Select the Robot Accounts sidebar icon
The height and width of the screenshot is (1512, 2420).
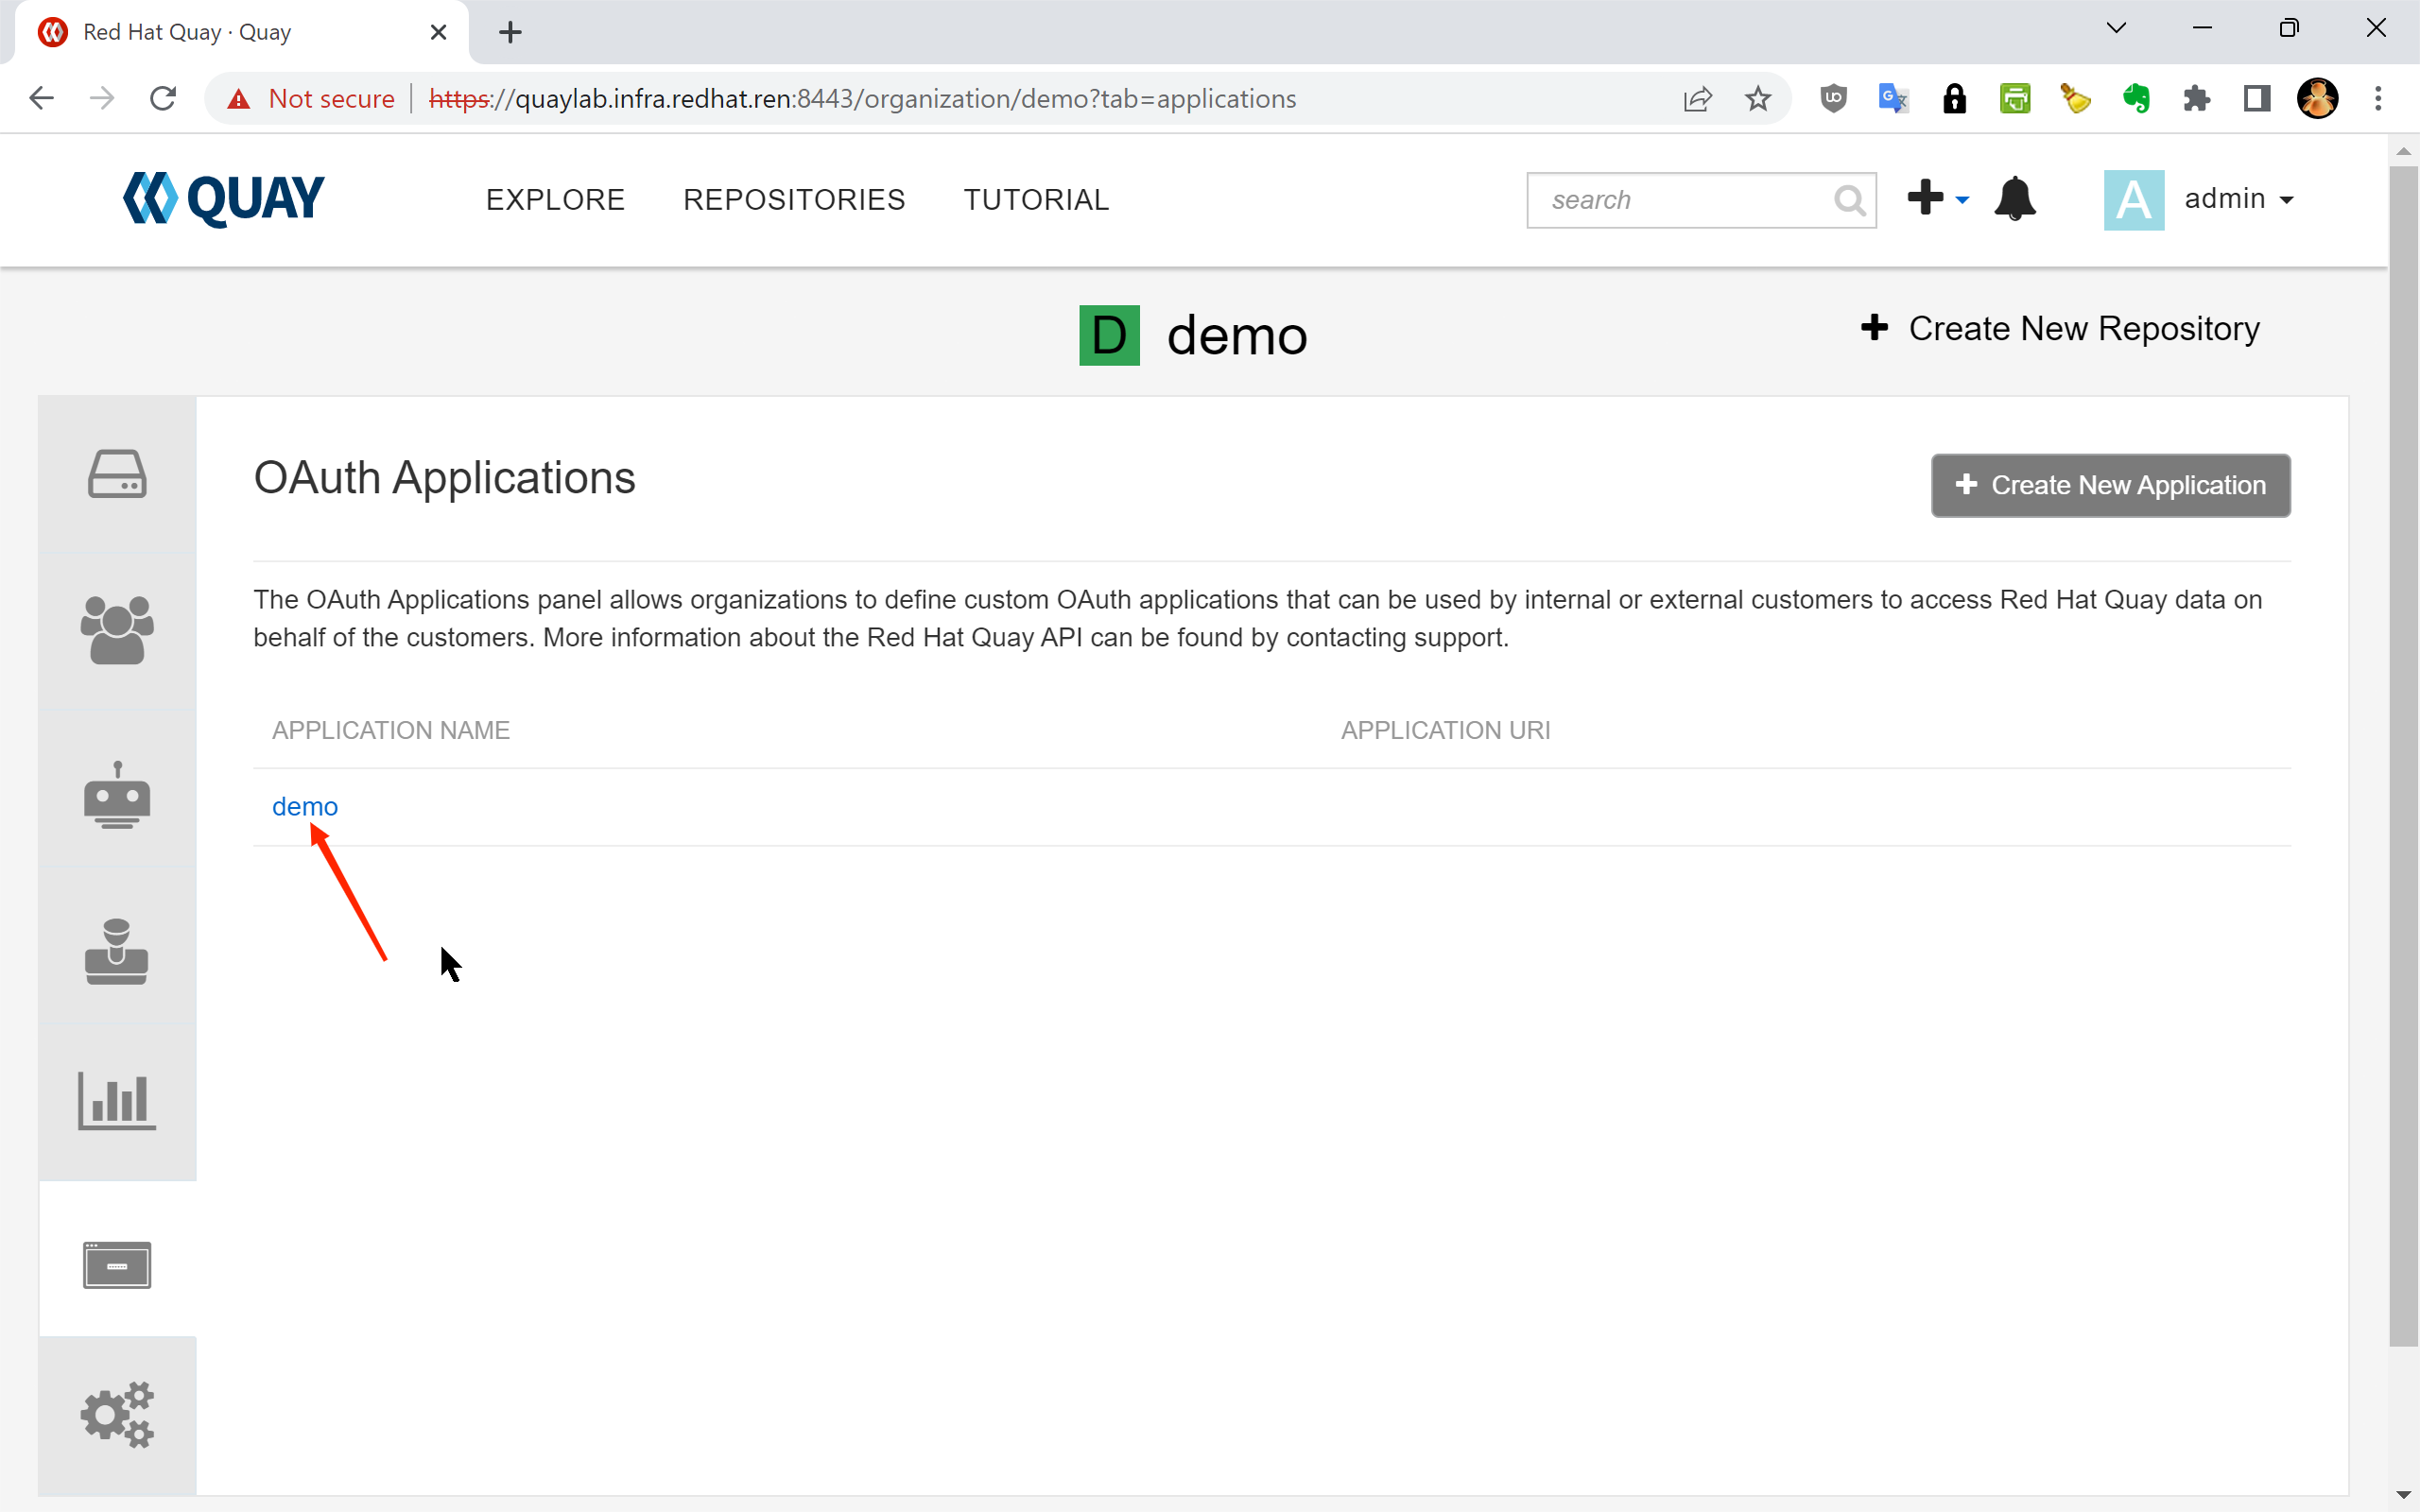click(x=117, y=795)
